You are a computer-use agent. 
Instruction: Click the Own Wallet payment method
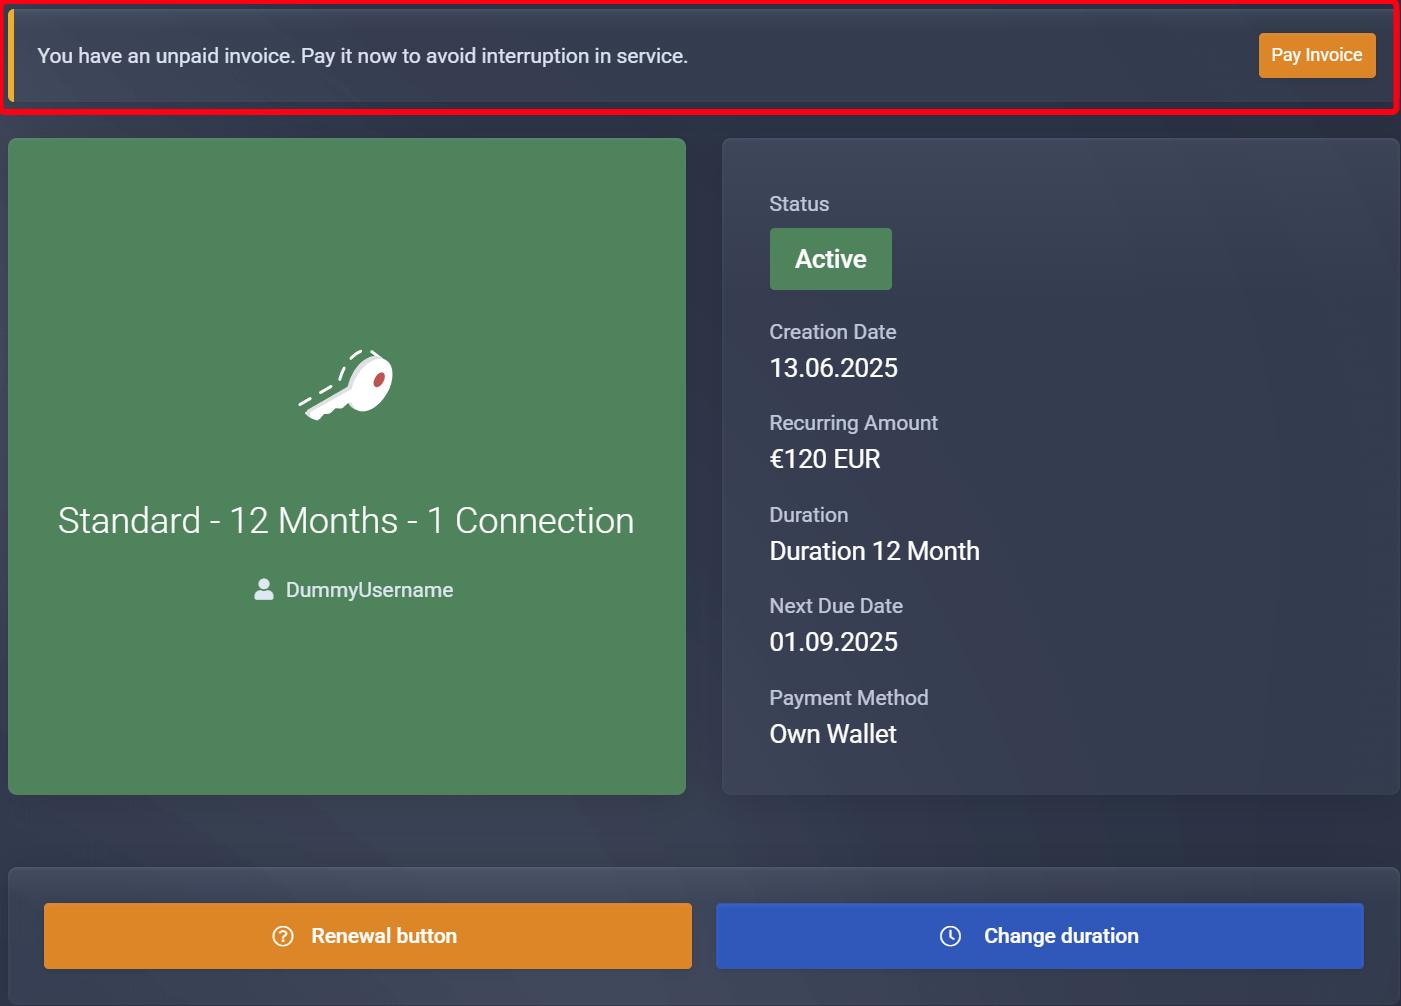[832, 734]
